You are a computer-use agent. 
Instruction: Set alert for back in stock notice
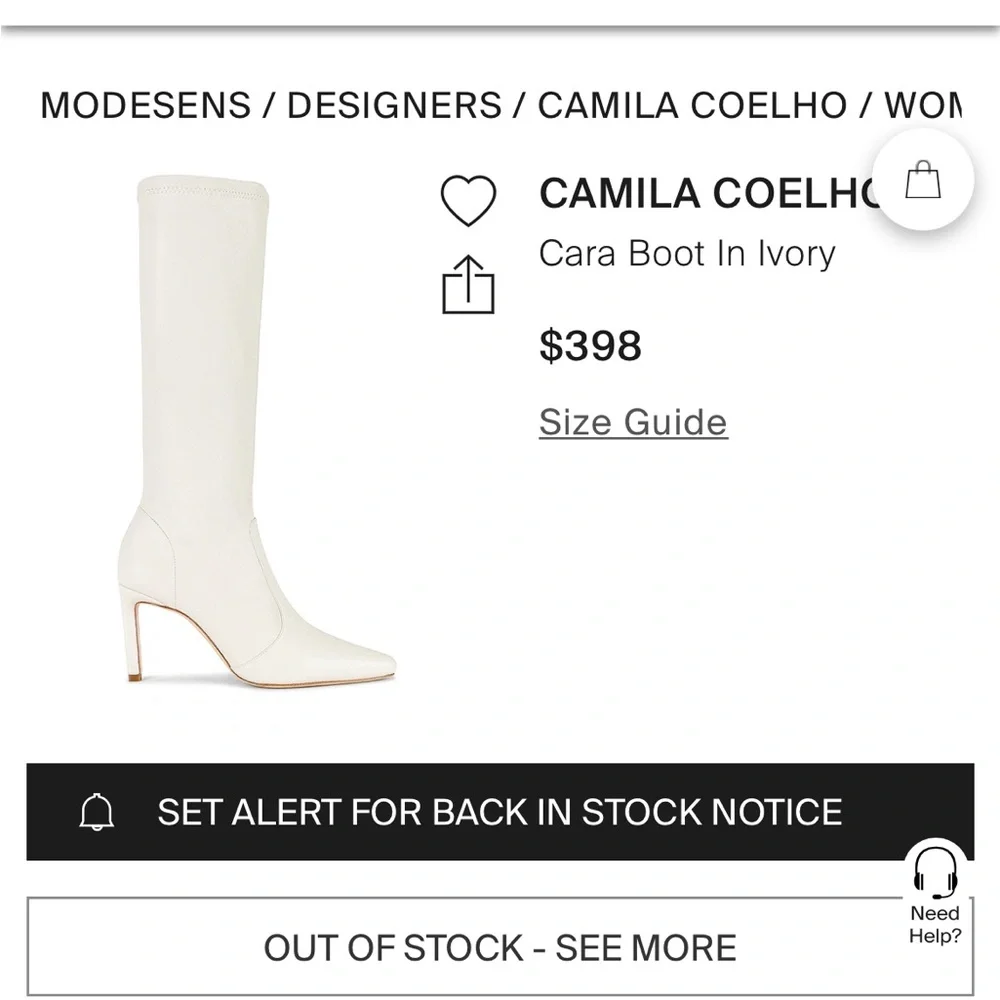click(500, 812)
